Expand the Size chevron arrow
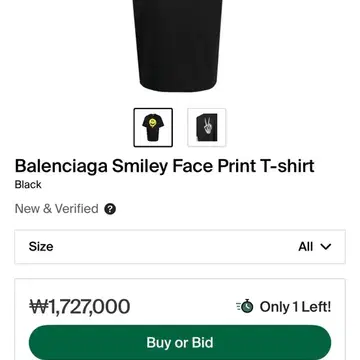The image size is (360, 360). tap(326, 247)
